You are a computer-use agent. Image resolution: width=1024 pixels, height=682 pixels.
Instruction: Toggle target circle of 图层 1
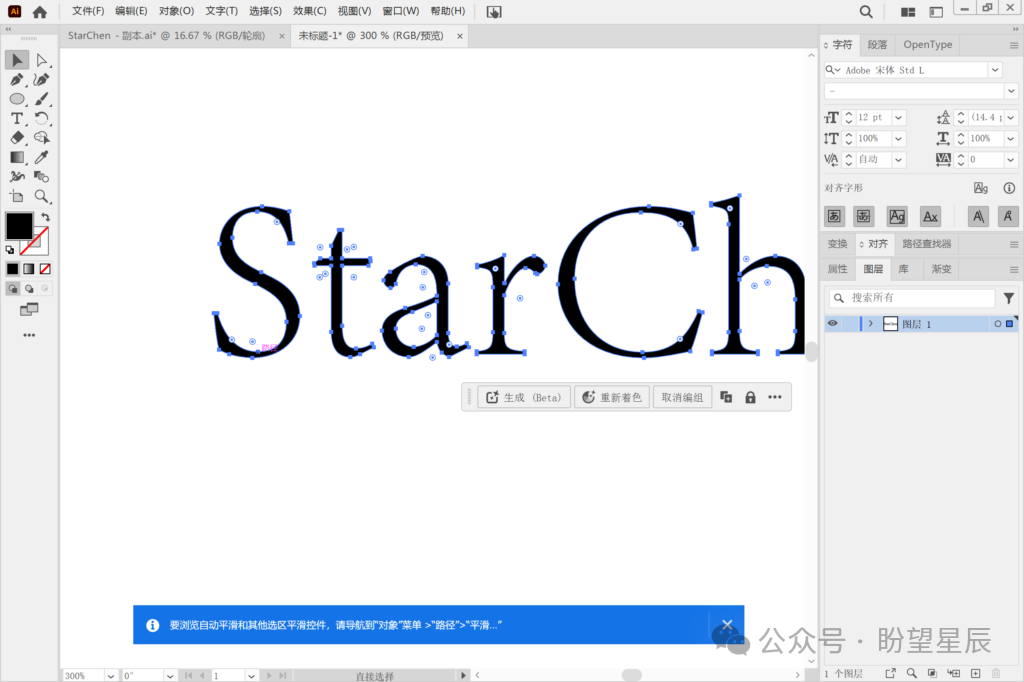[997, 324]
